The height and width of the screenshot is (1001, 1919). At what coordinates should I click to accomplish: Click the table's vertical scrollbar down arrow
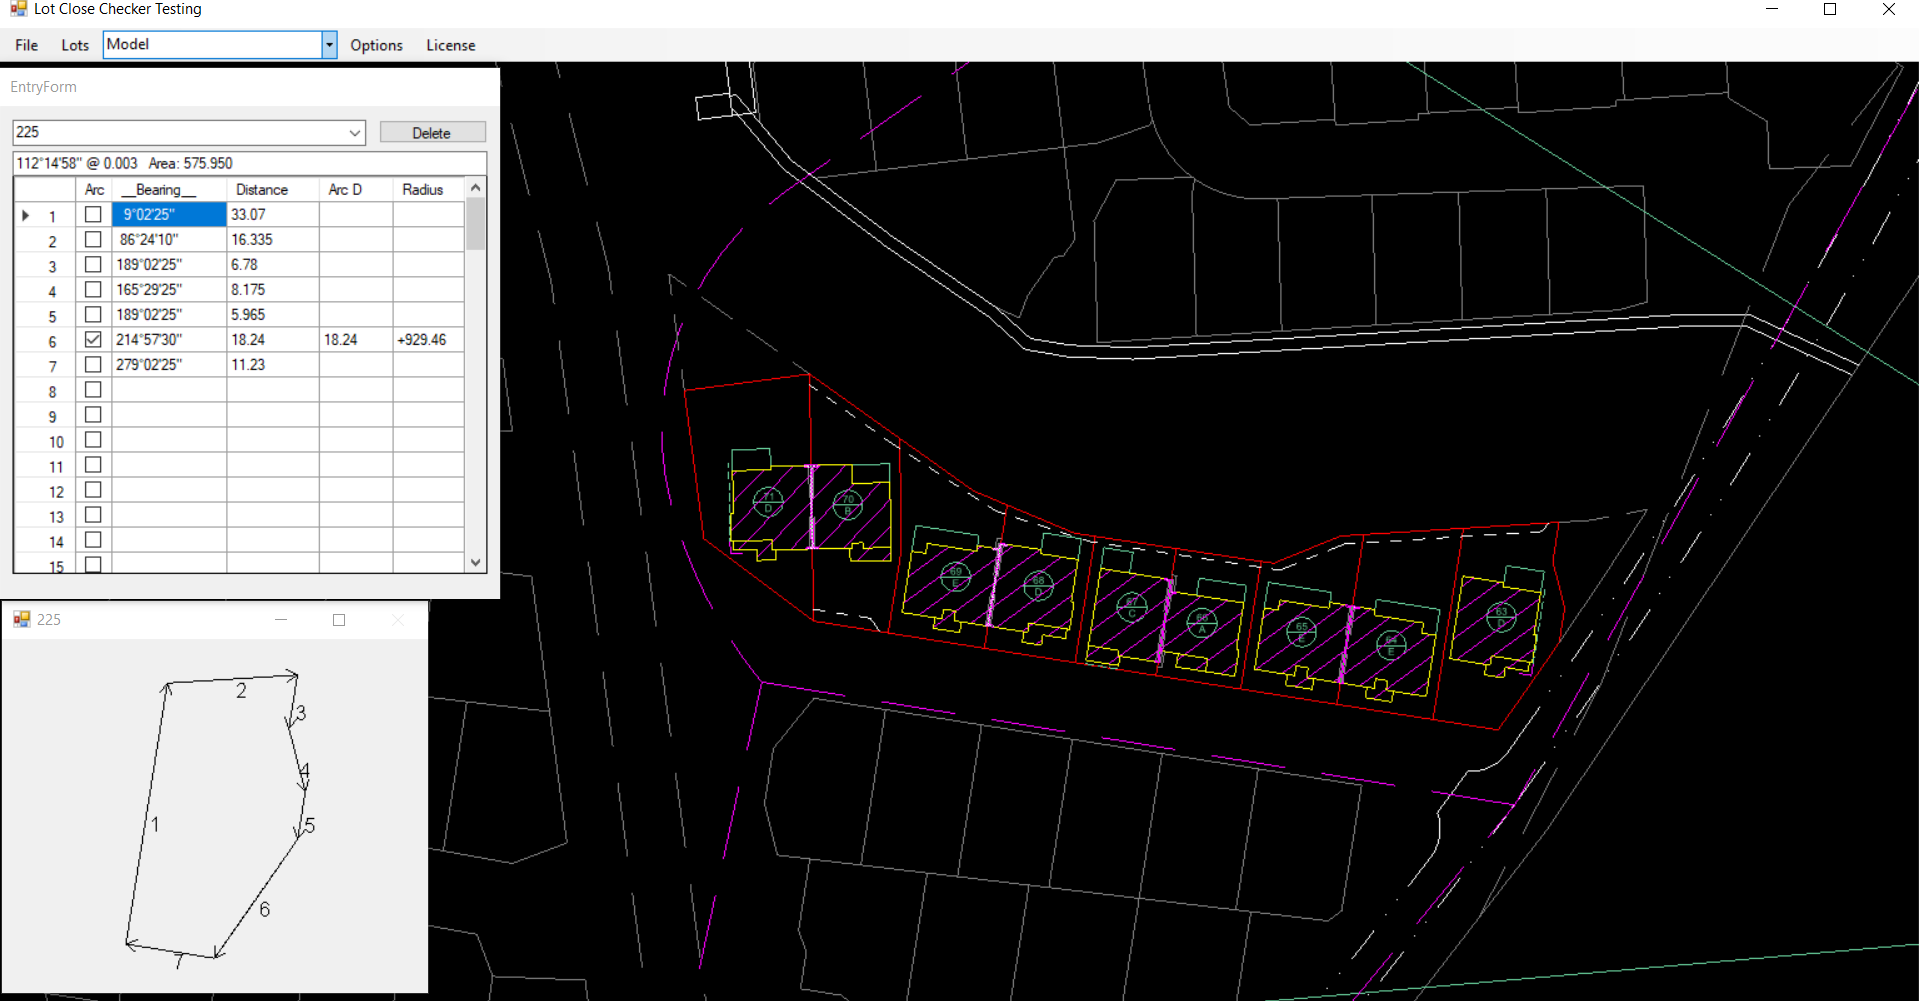click(x=476, y=563)
